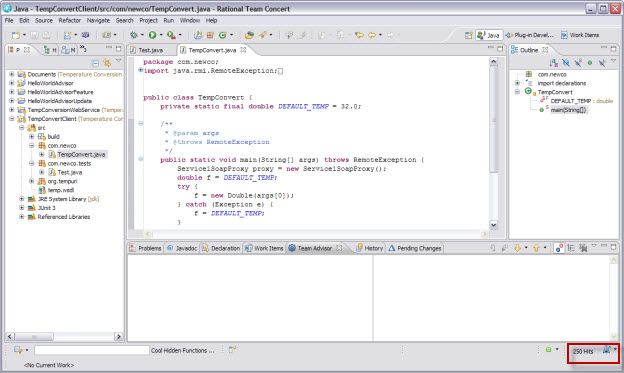
Task: Open the Package Explorer view menu triangle
Action: (x=119, y=61)
